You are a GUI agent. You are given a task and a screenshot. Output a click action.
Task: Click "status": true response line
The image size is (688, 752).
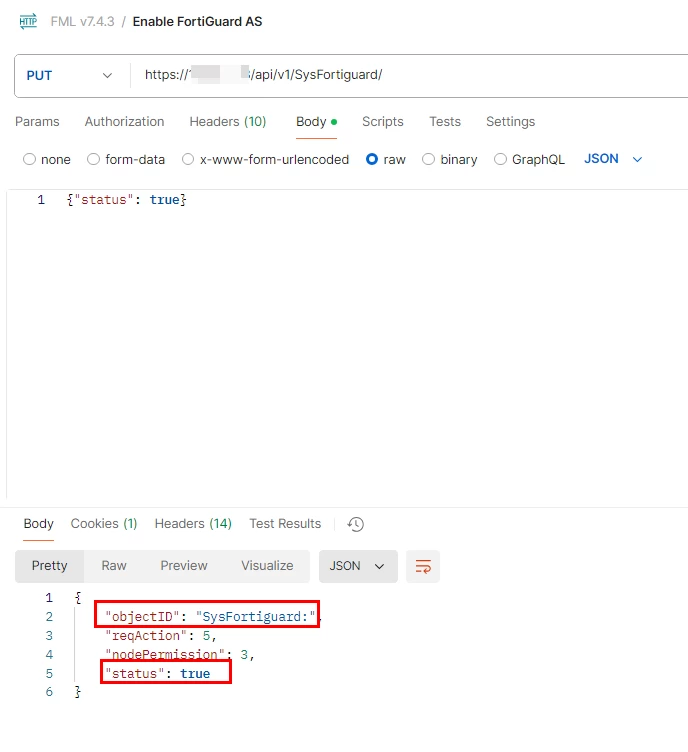click(158, 674)
